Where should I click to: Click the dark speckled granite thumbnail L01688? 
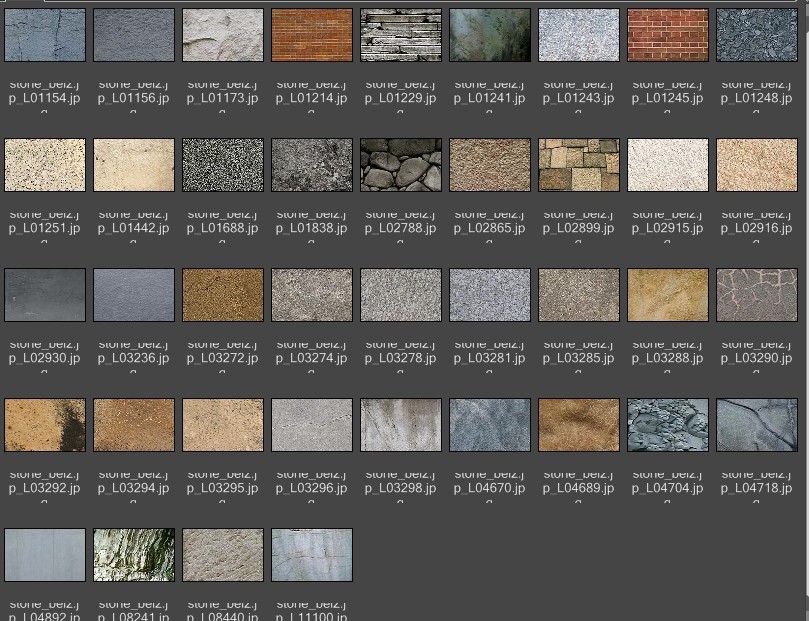222,165
